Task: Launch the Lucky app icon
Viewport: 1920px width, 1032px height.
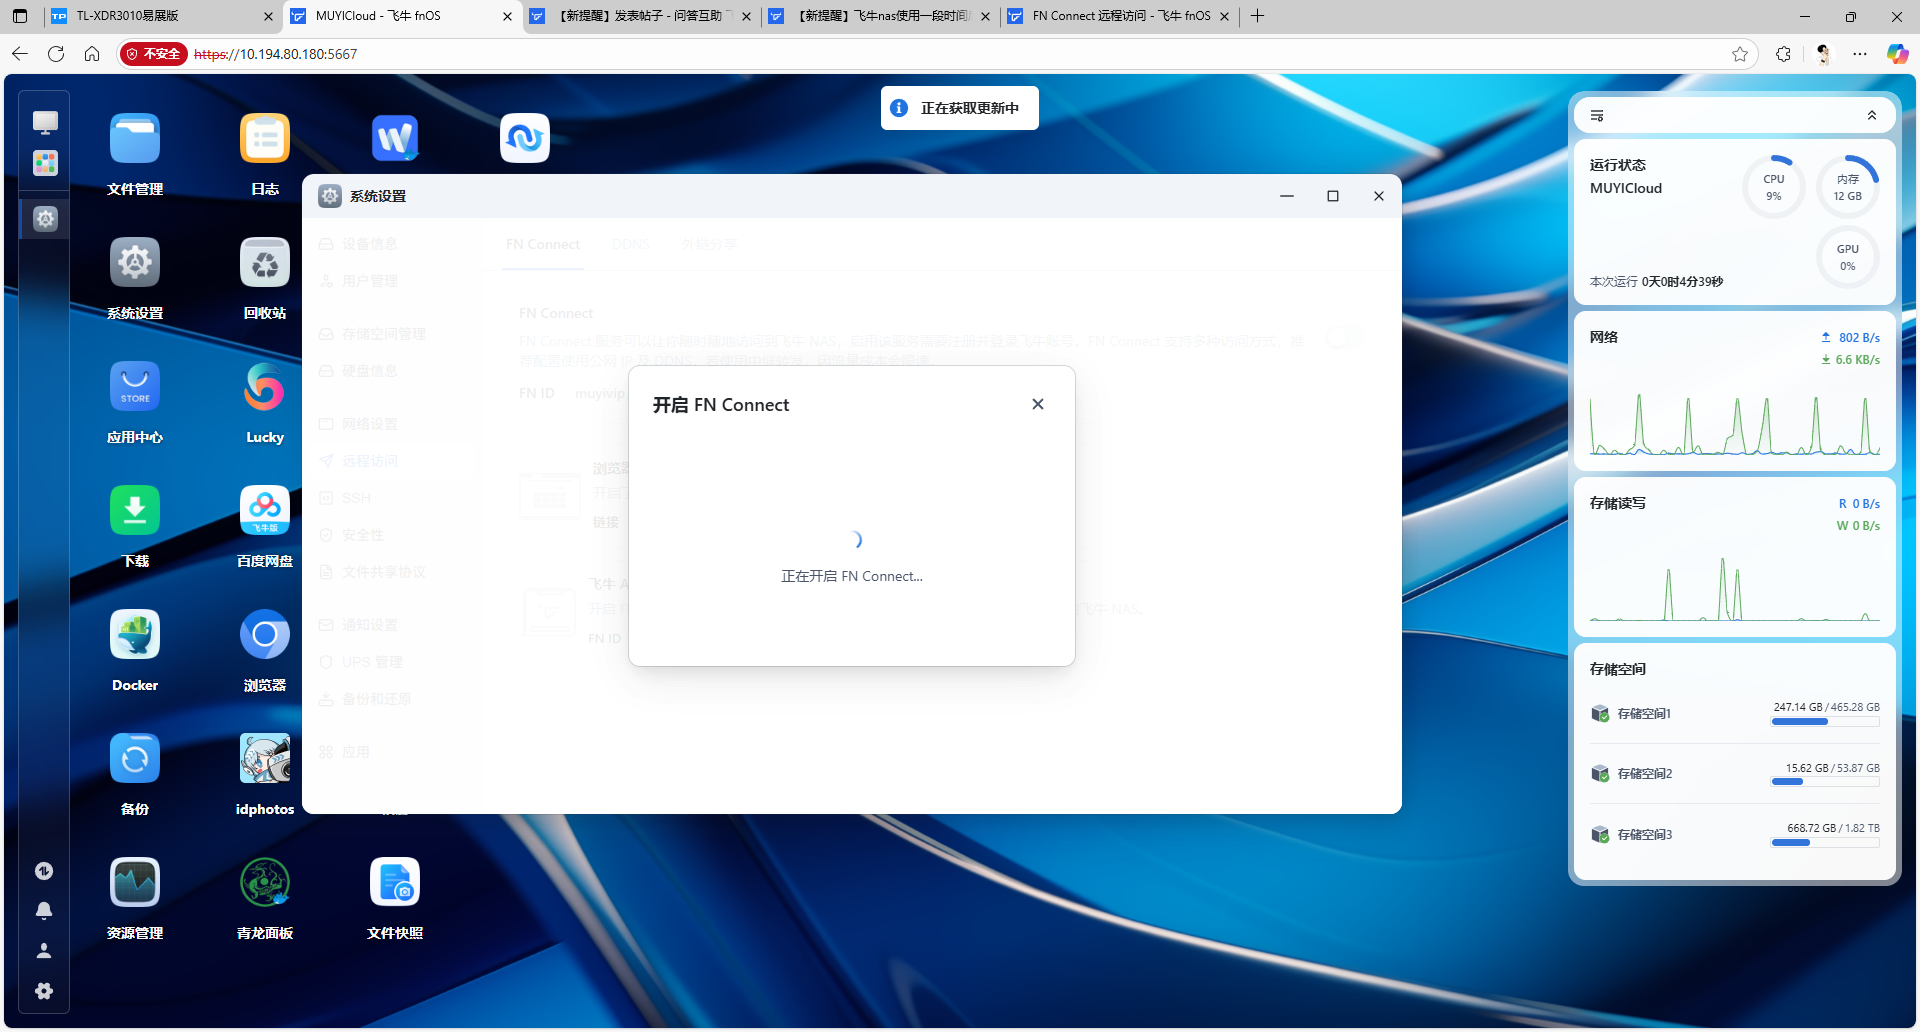Action: click(x=265, y=386)
